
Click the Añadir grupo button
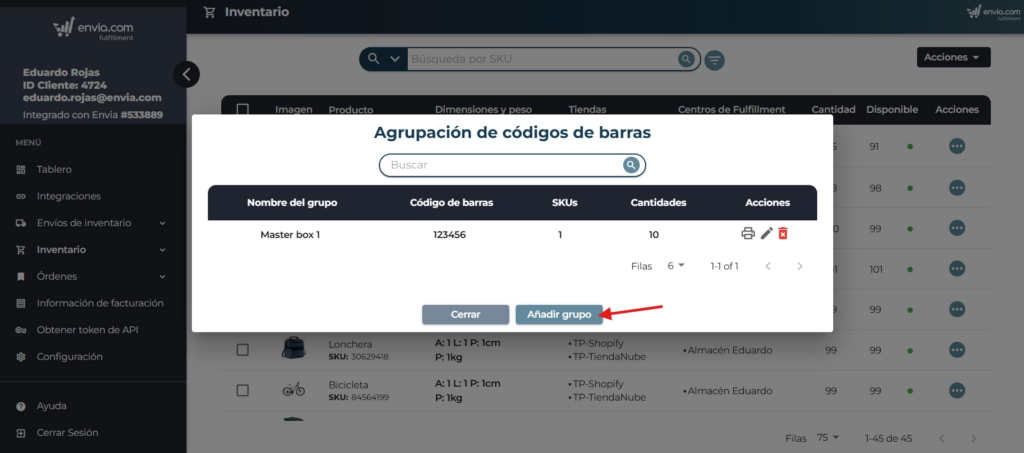tap(559, 314)
